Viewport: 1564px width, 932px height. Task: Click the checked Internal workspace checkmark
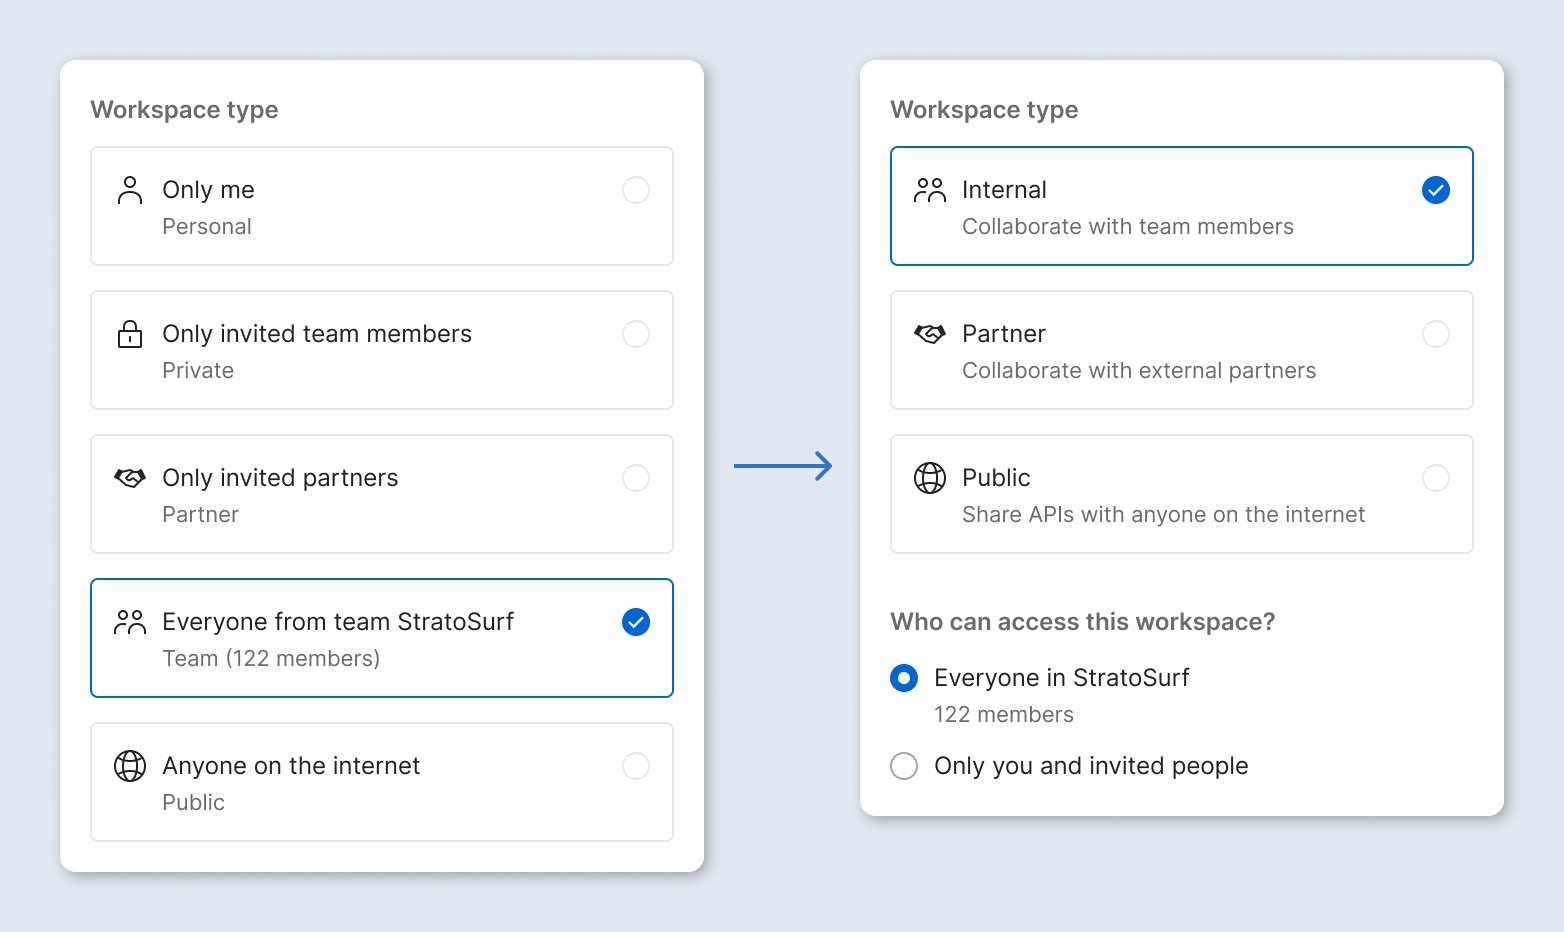(x=1436, y=190)
